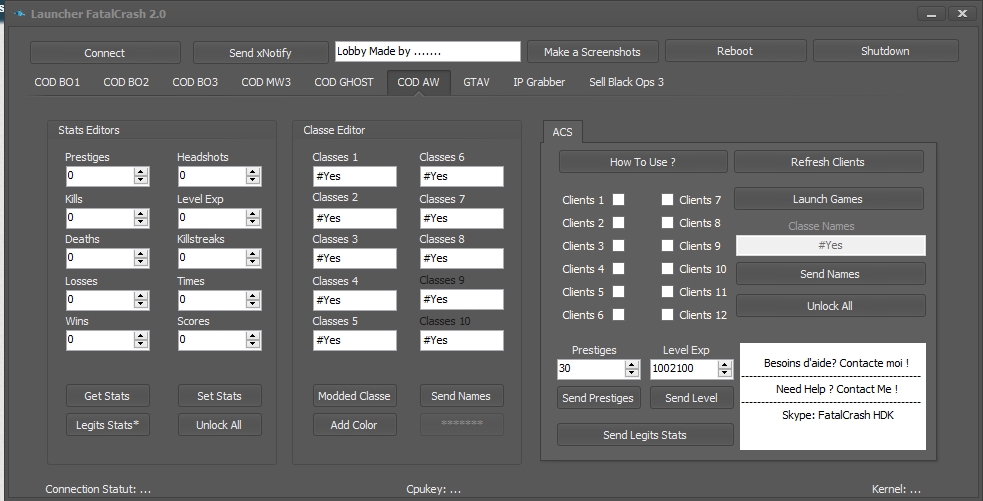Click the Send Prestiges button
This screenshot has height=501, width=983.
coord(598,398)
